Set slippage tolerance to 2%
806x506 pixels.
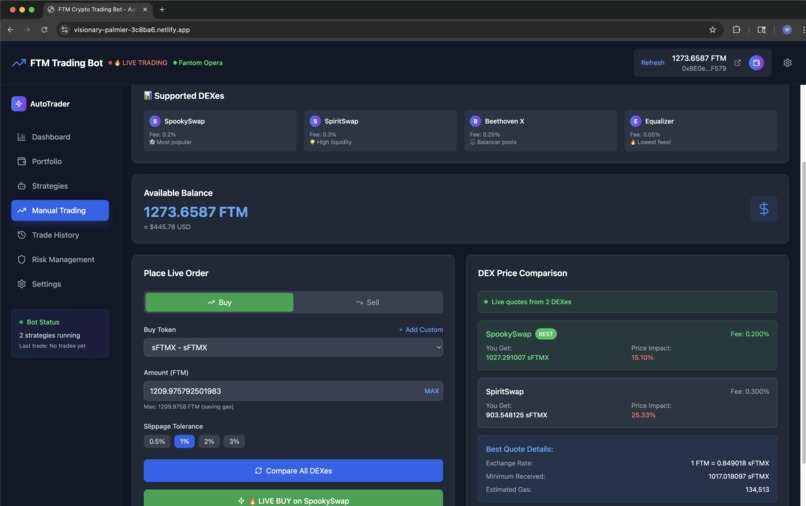(209, 441)
